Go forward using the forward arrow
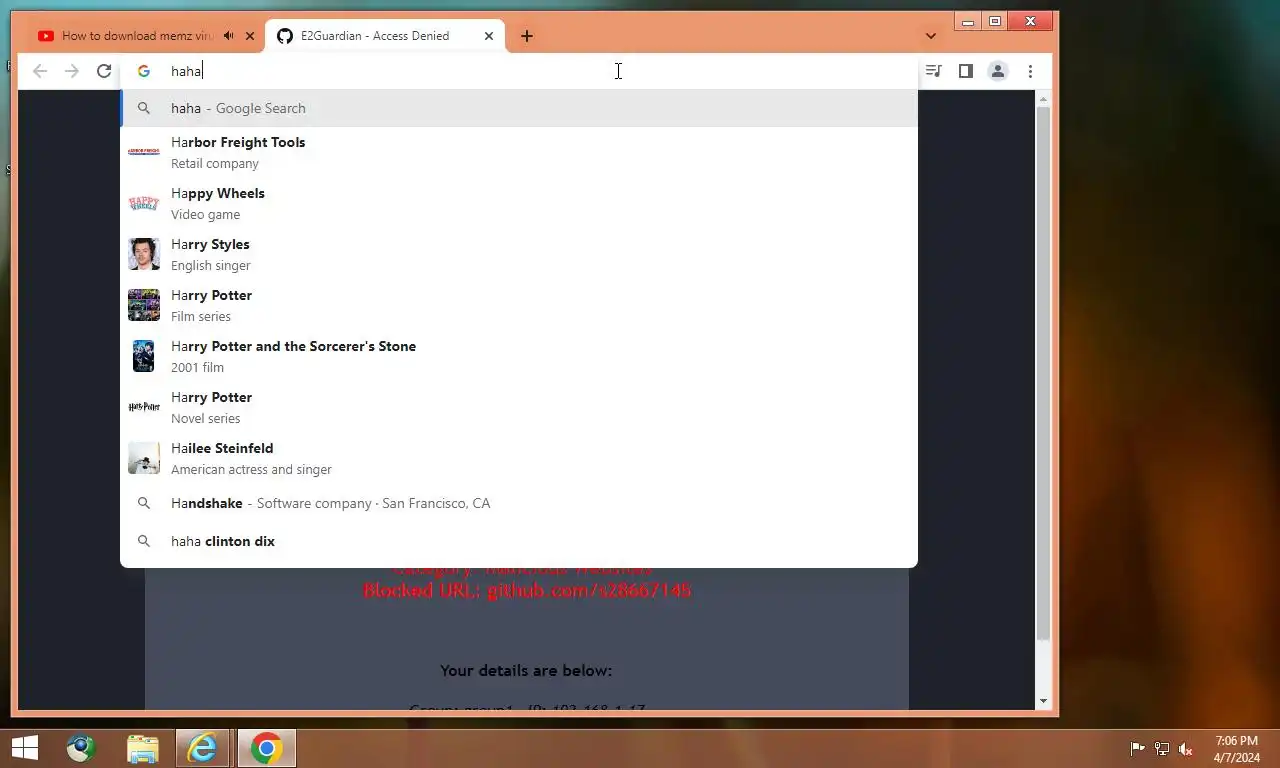Viewport: 1280px width, 768px height. pos(72,71)
